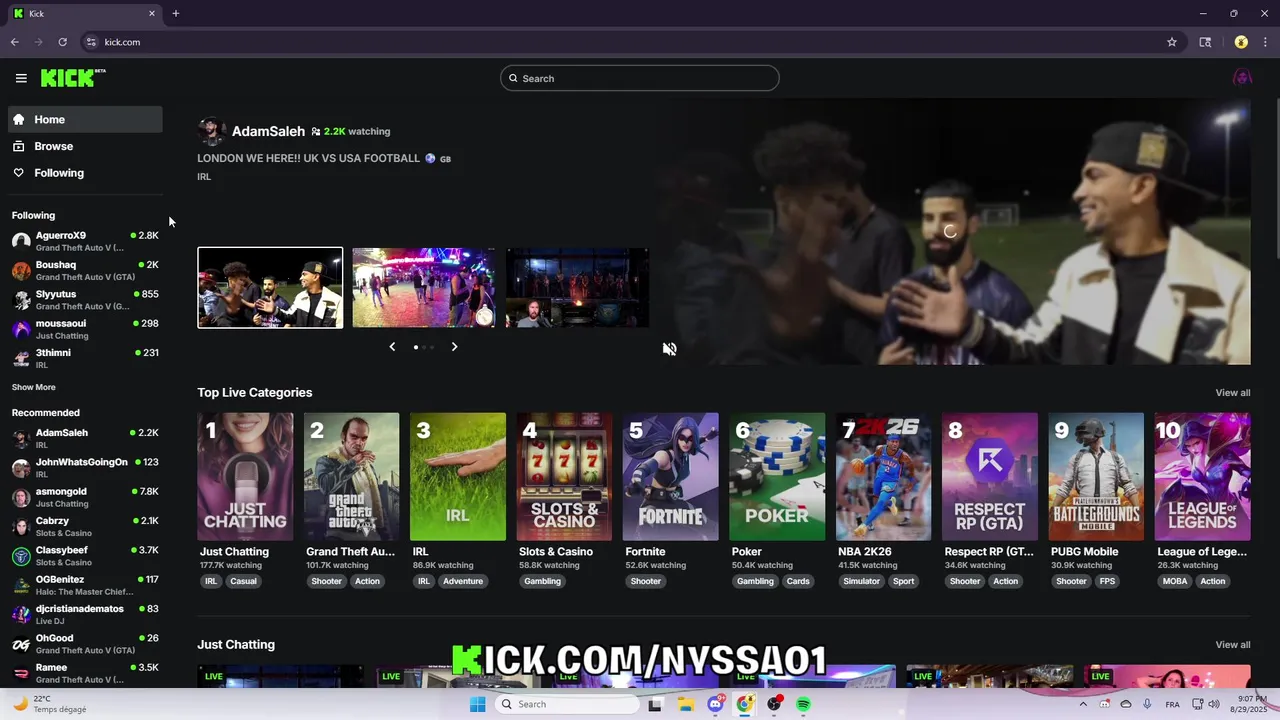Open Cabrzy recommended channel
The image size is (1280, 720).
pyautogui.click(x=85, y=526)
